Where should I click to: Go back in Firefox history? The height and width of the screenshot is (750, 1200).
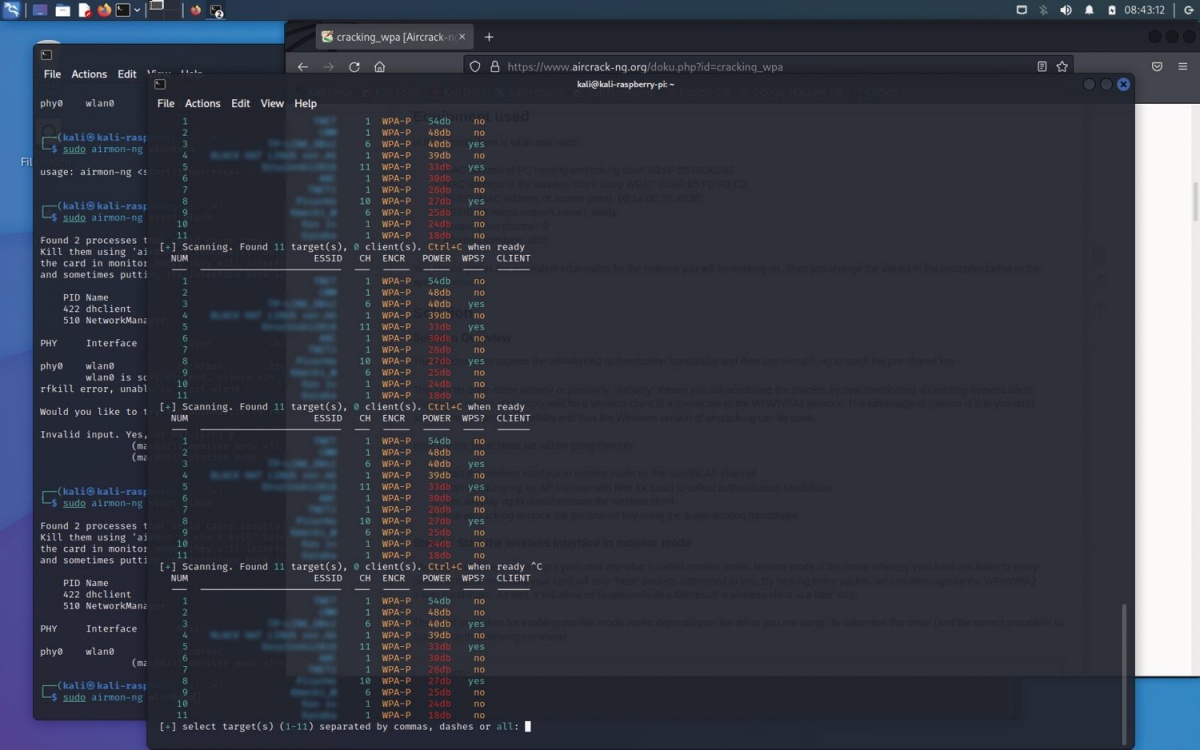click(x=303, y=67)
